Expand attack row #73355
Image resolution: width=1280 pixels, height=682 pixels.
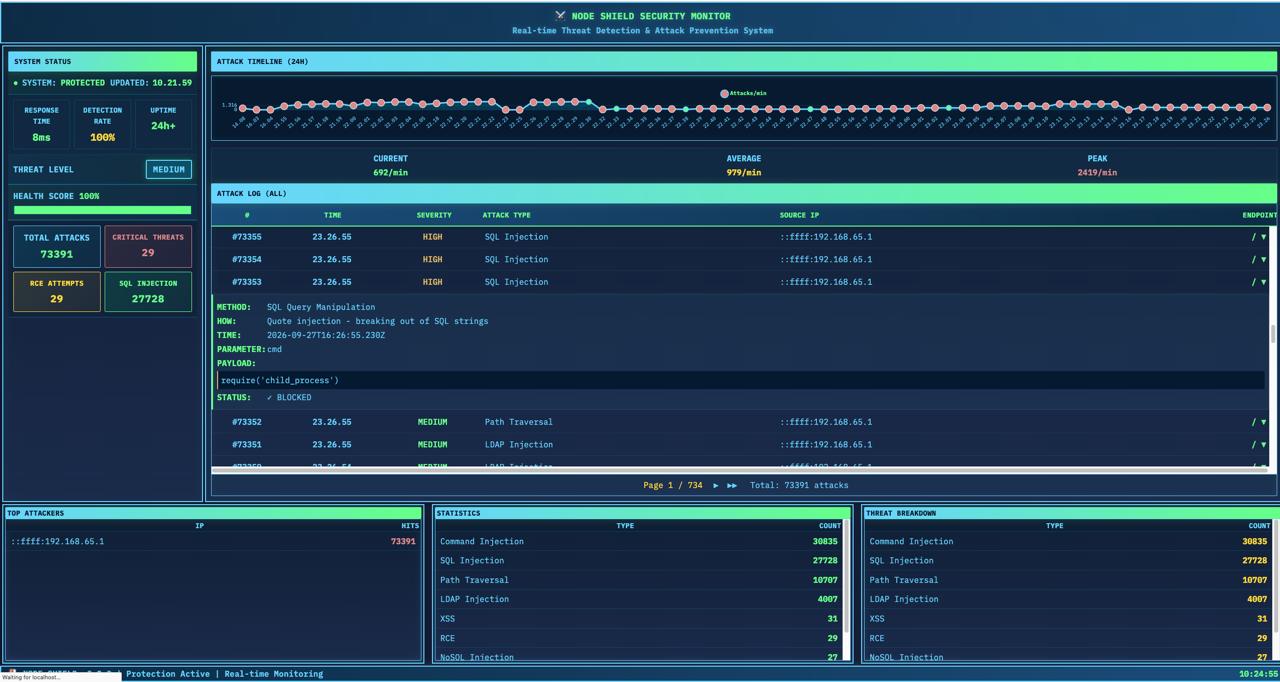point(1263,237)
